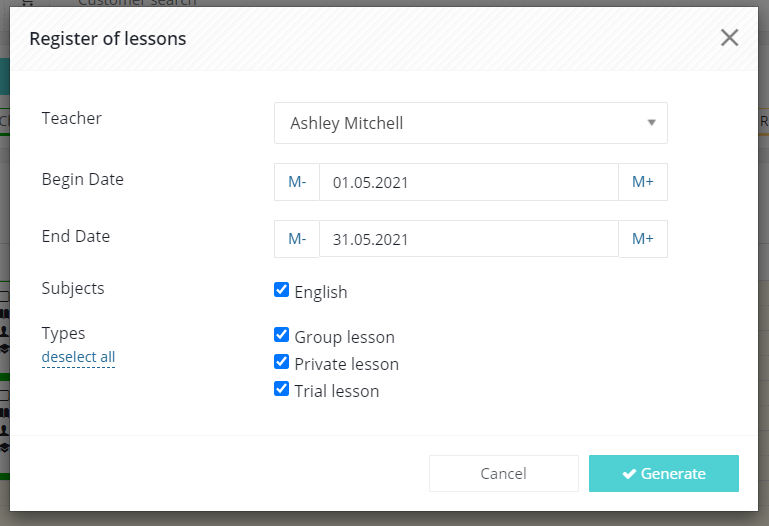Image resolution: width=769 pixels, height=526 pixels.
Task: Click the arrow beside Ashley Mitchell
Action: [651, 123]
